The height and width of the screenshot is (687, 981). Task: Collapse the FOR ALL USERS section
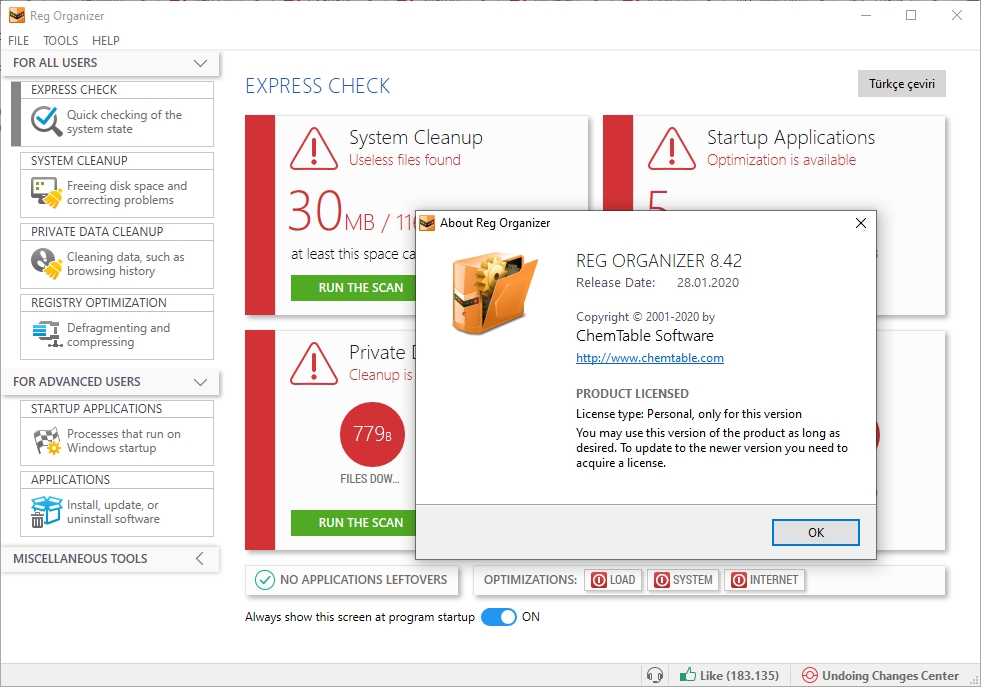click(200, 63)
